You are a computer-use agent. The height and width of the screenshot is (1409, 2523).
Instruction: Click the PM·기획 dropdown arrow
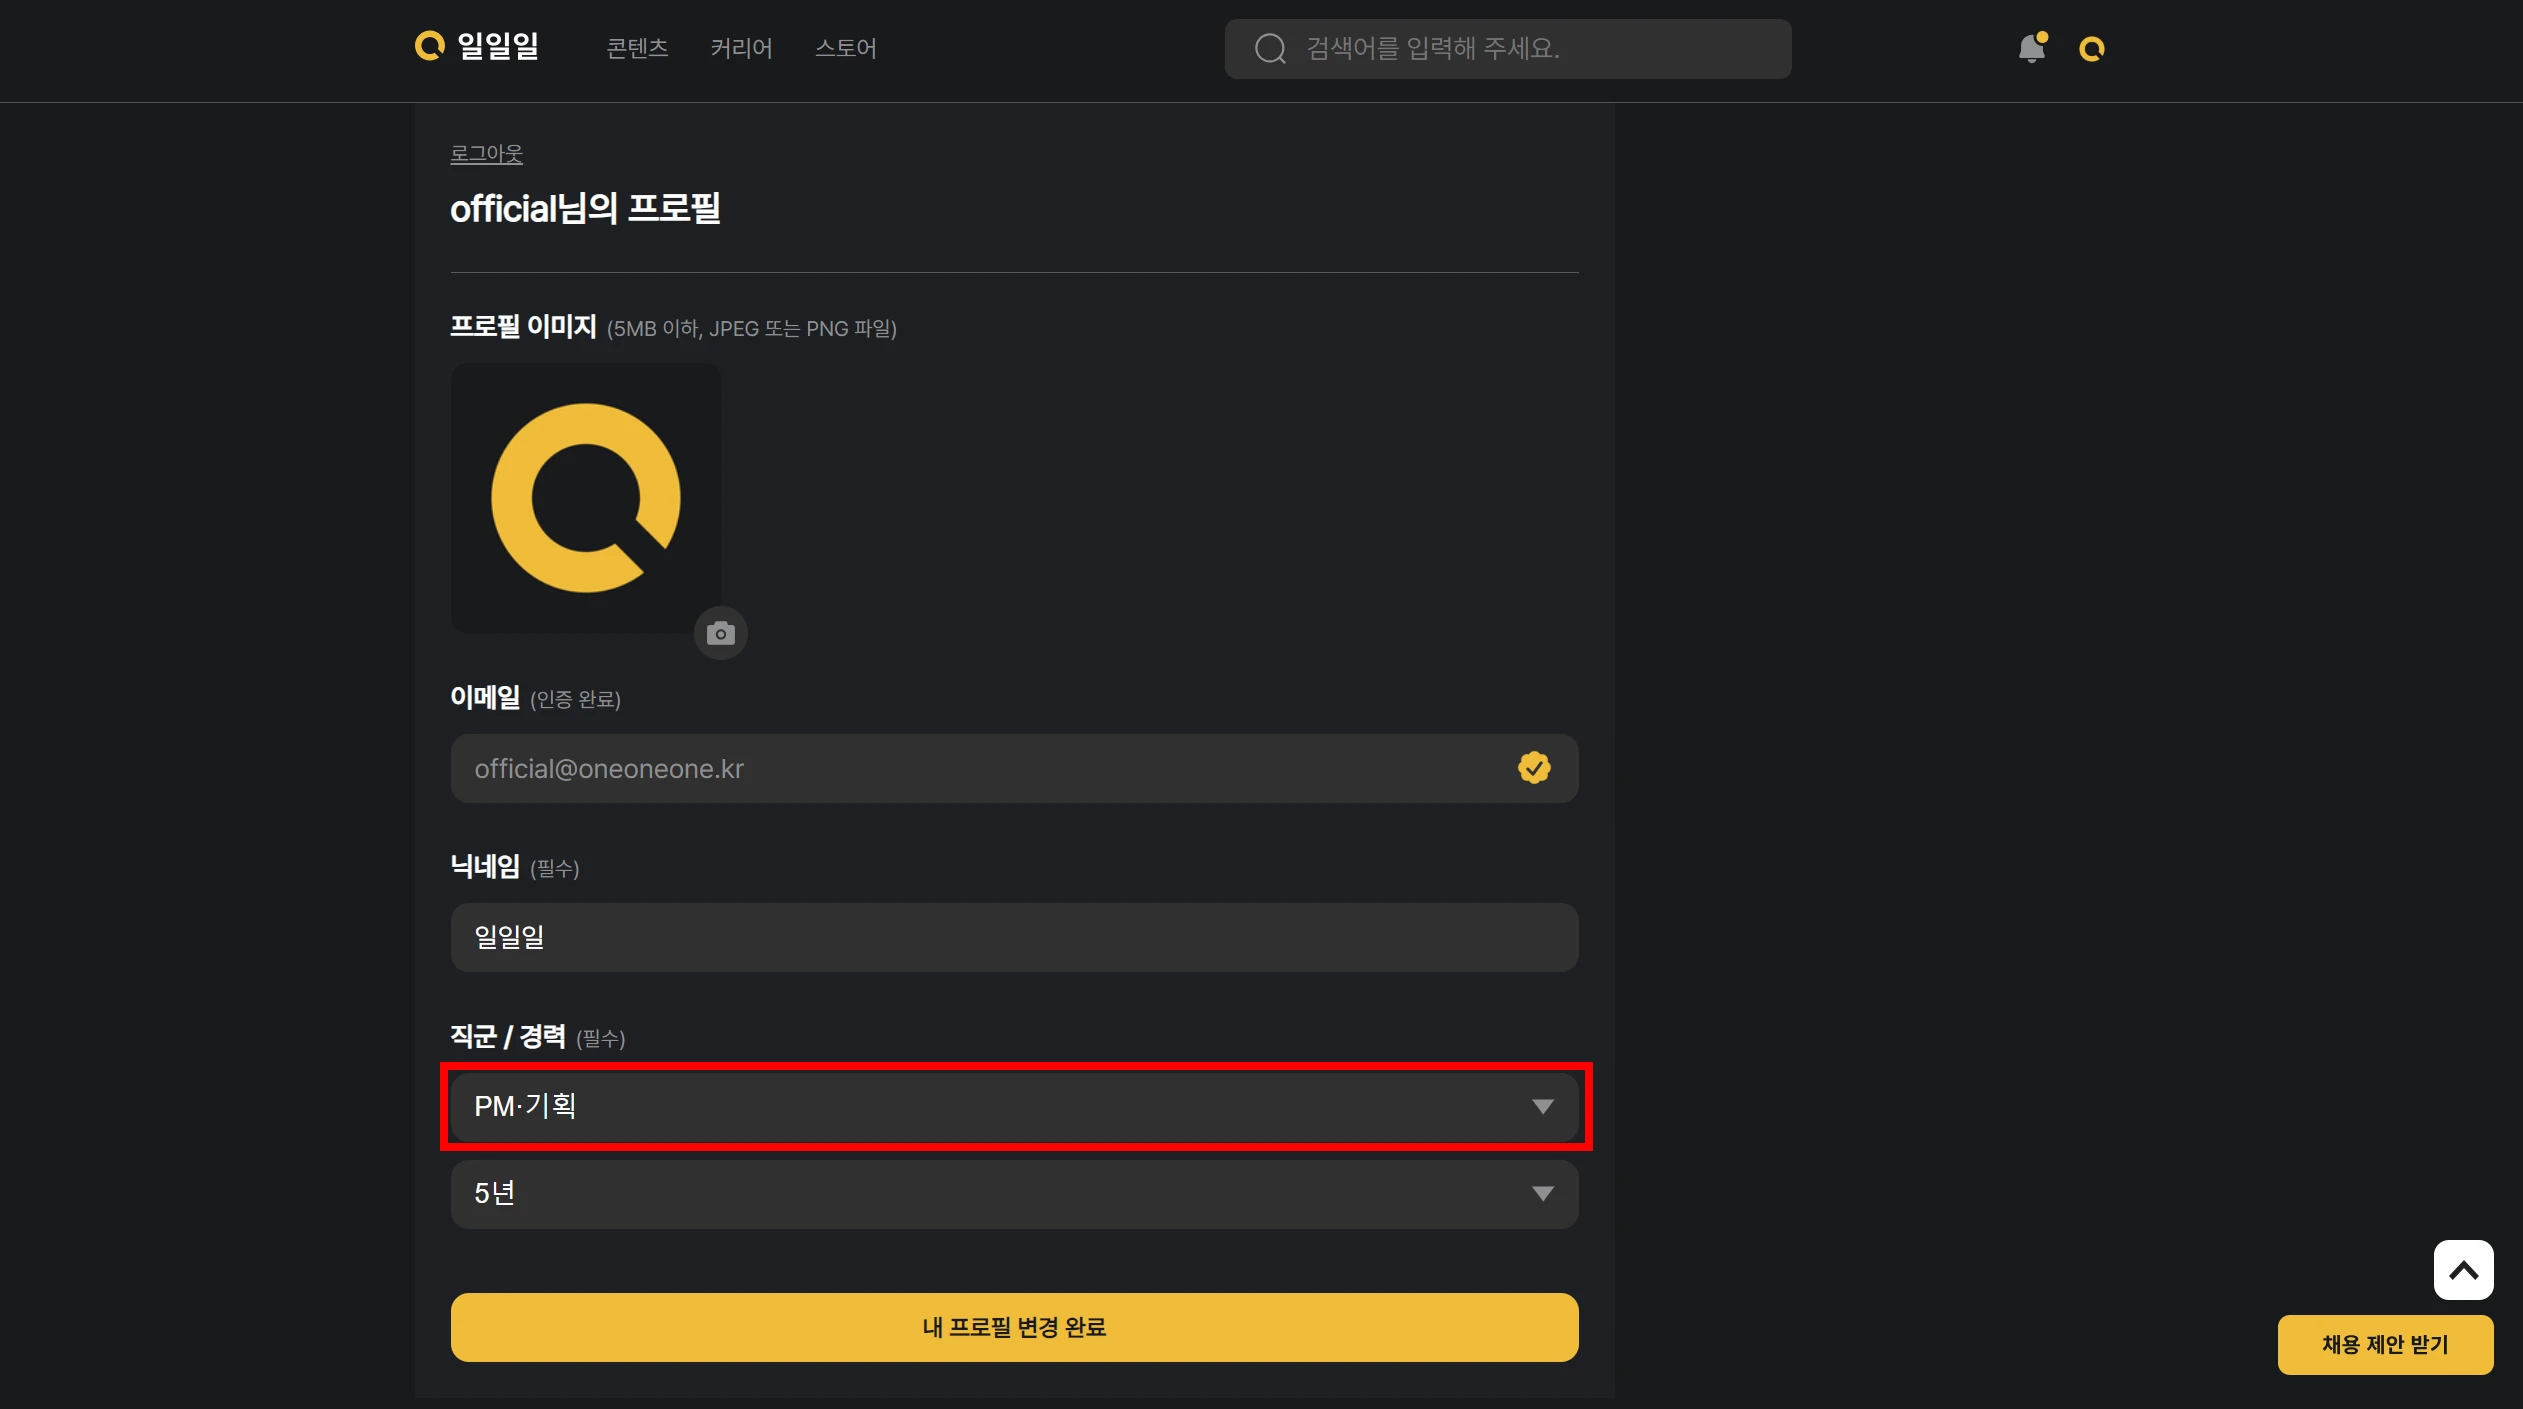(1543, 1106)
